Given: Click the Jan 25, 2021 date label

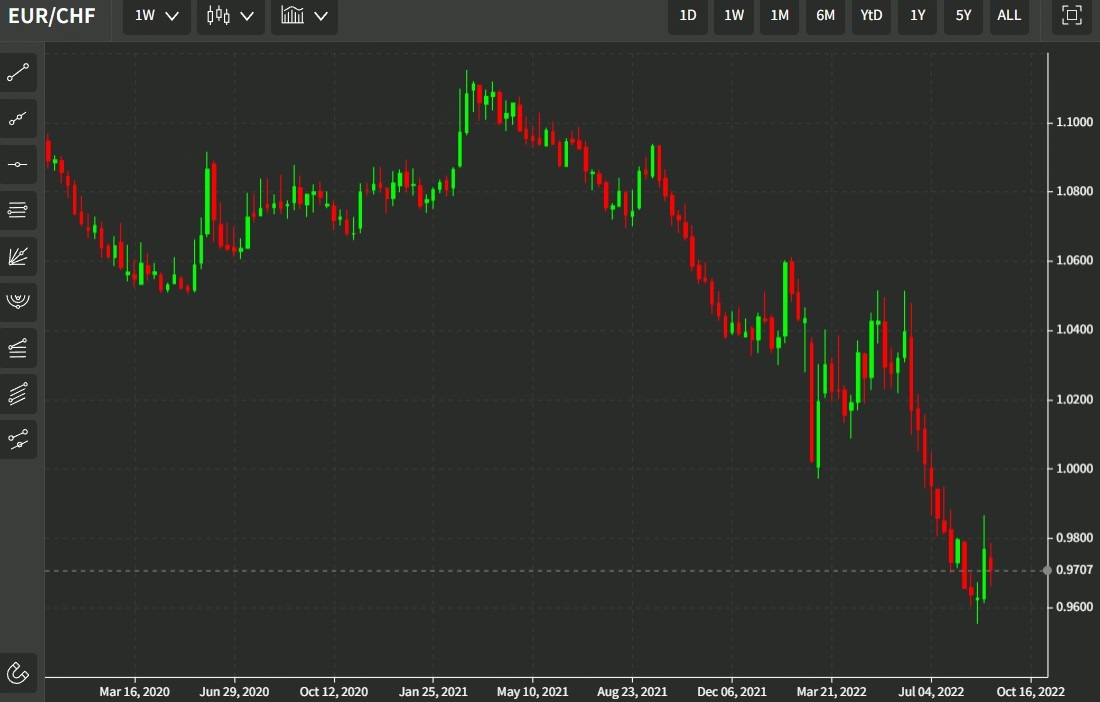Looking at the screenshot, I should pyautogui.click(x=433, y=691).
